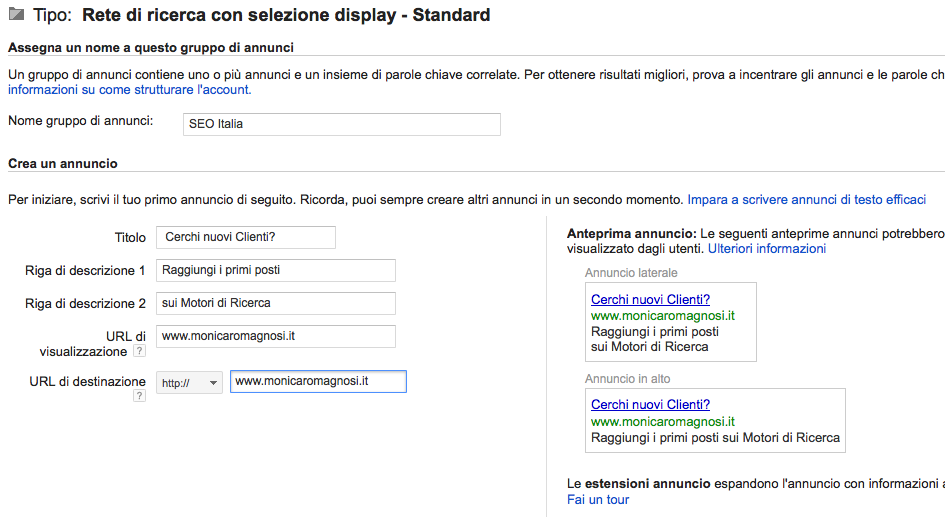Click the Ulteriori informazioni link
This screenshot has width=945, height=528.
click(767, 249)
